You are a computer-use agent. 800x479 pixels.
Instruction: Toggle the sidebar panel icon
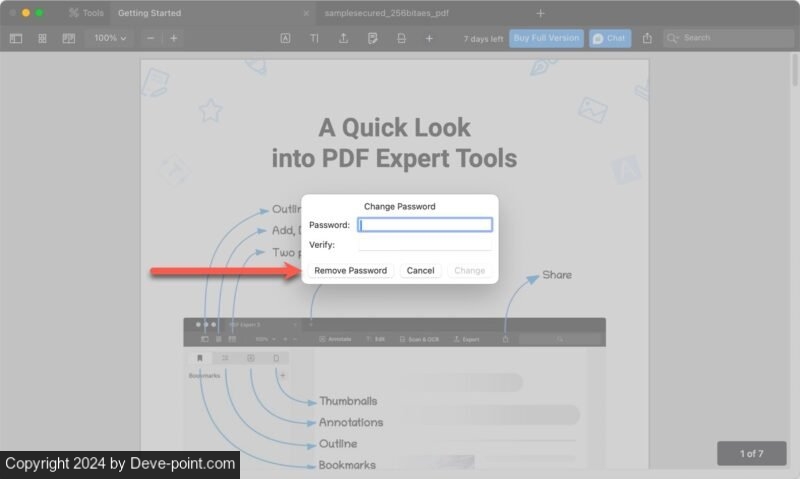tap(16, 38)
